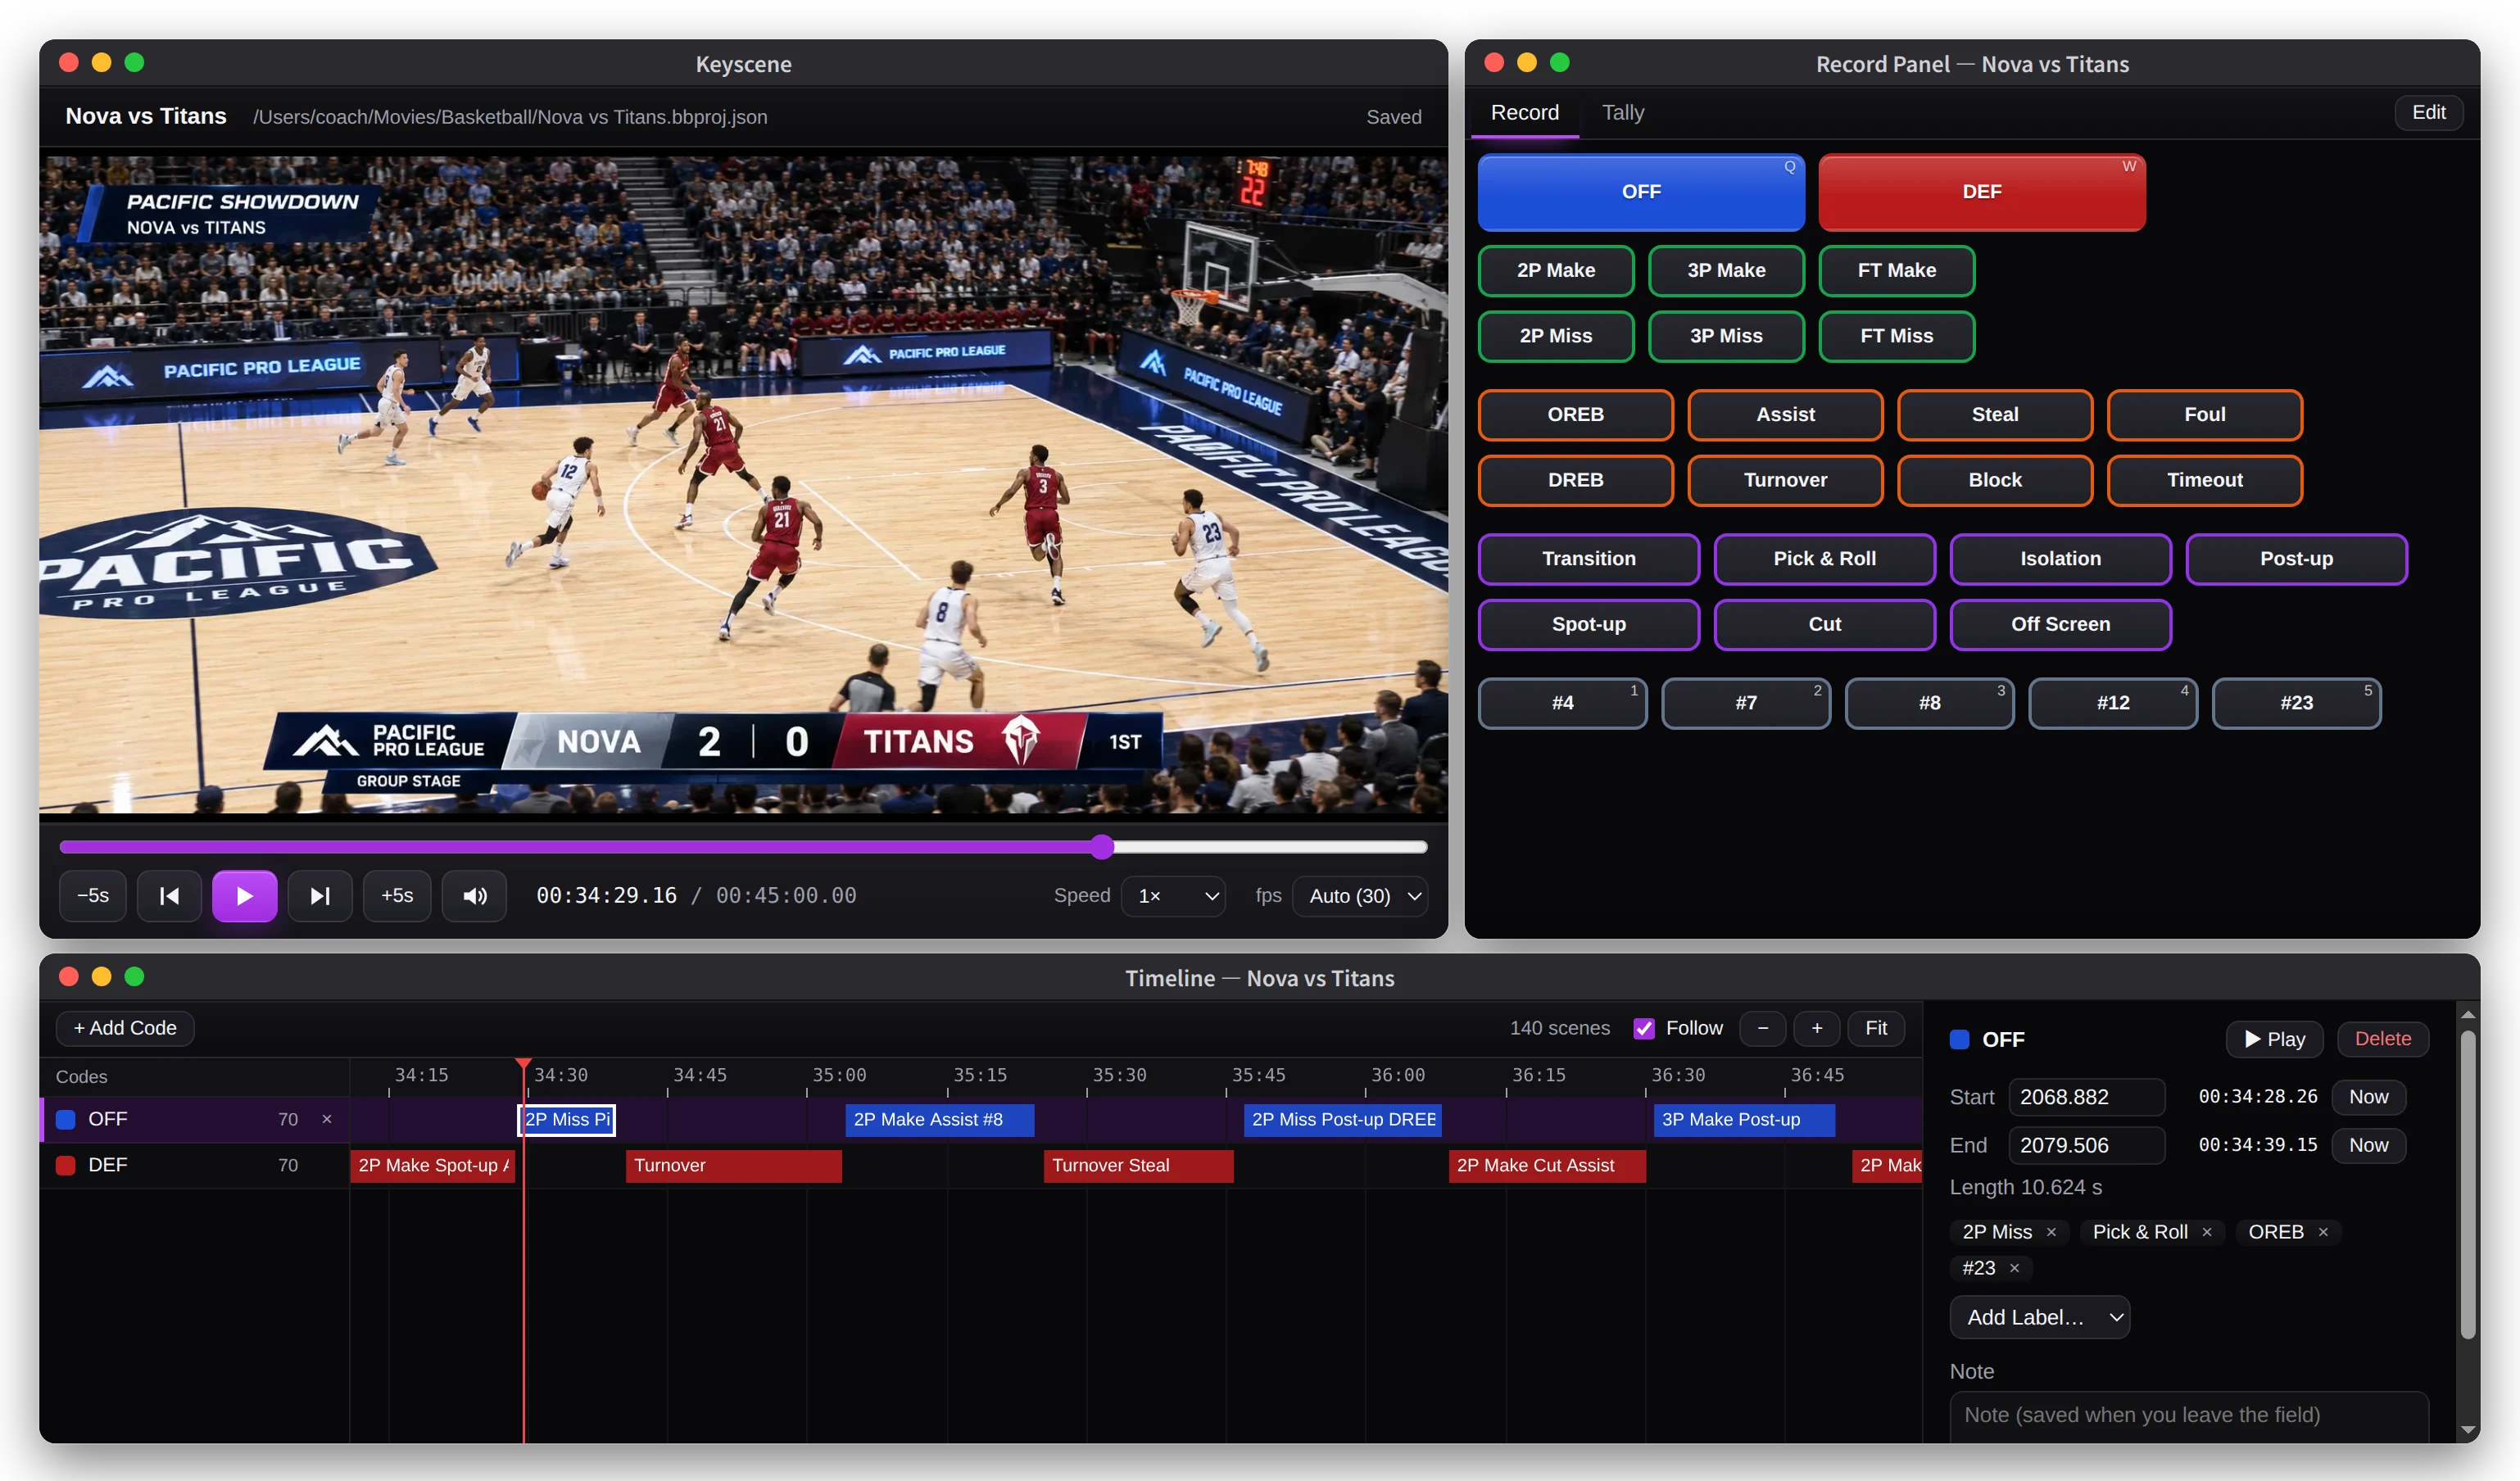2520x1481 pixels.
Task: Open the fps Auto (30) dropdown
Action: coord(1360,896)
